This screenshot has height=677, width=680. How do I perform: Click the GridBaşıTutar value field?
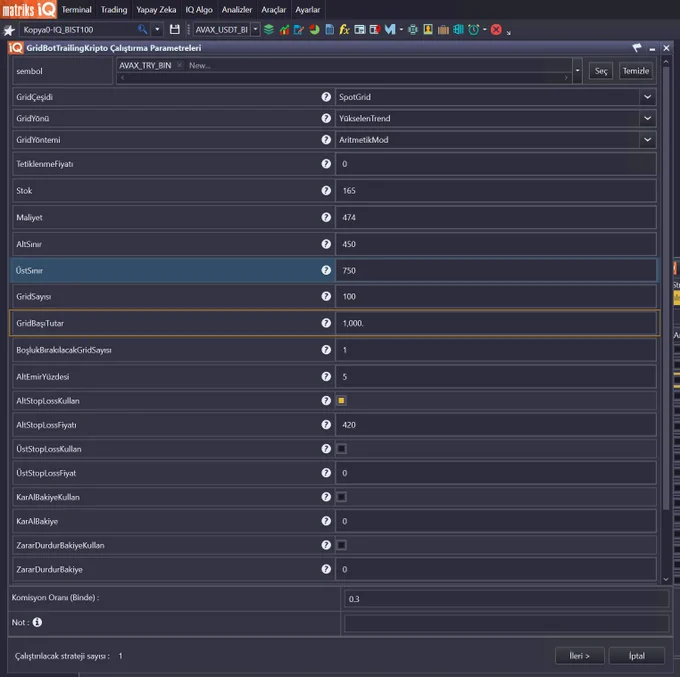pos(496,323)
